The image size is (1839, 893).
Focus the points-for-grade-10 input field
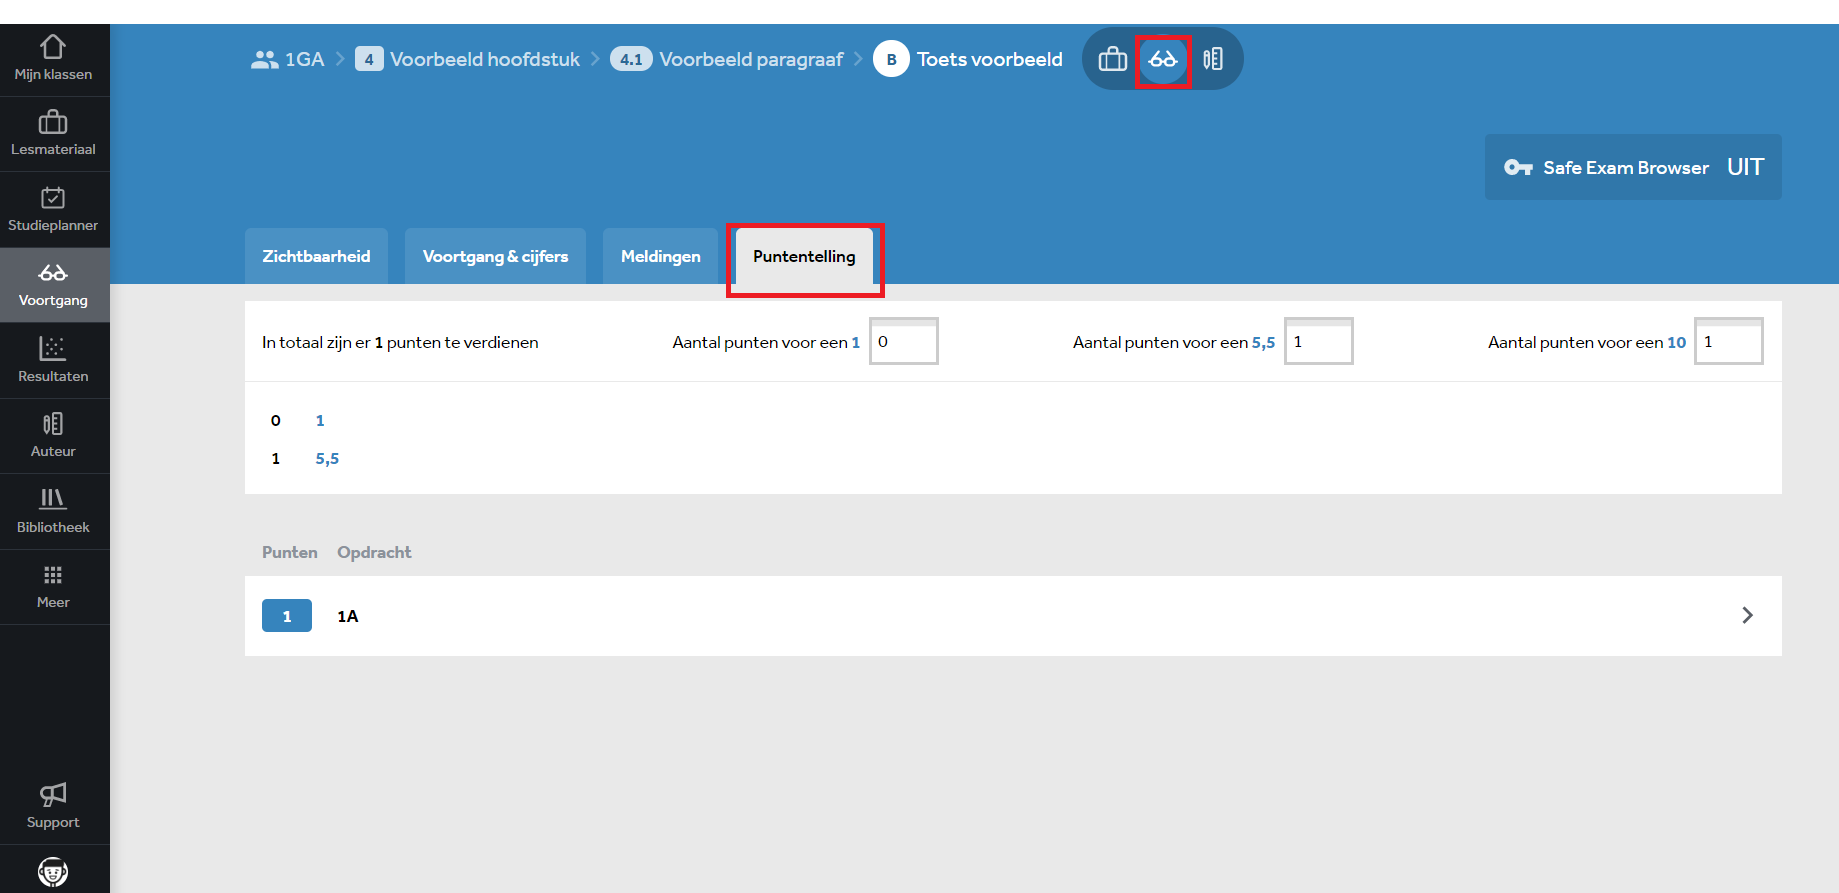pos(1729,341)
